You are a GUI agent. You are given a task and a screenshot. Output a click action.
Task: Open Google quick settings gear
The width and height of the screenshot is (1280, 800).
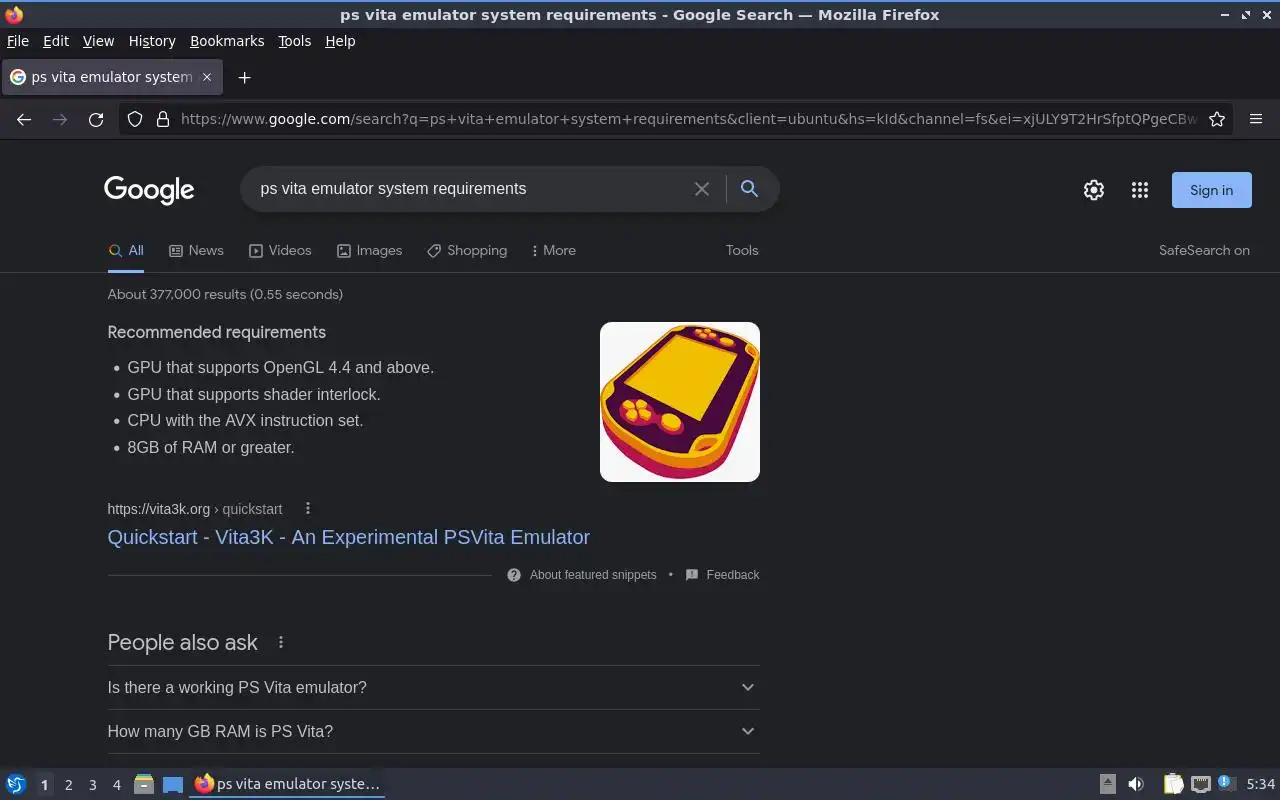(x=1094, y=190)
